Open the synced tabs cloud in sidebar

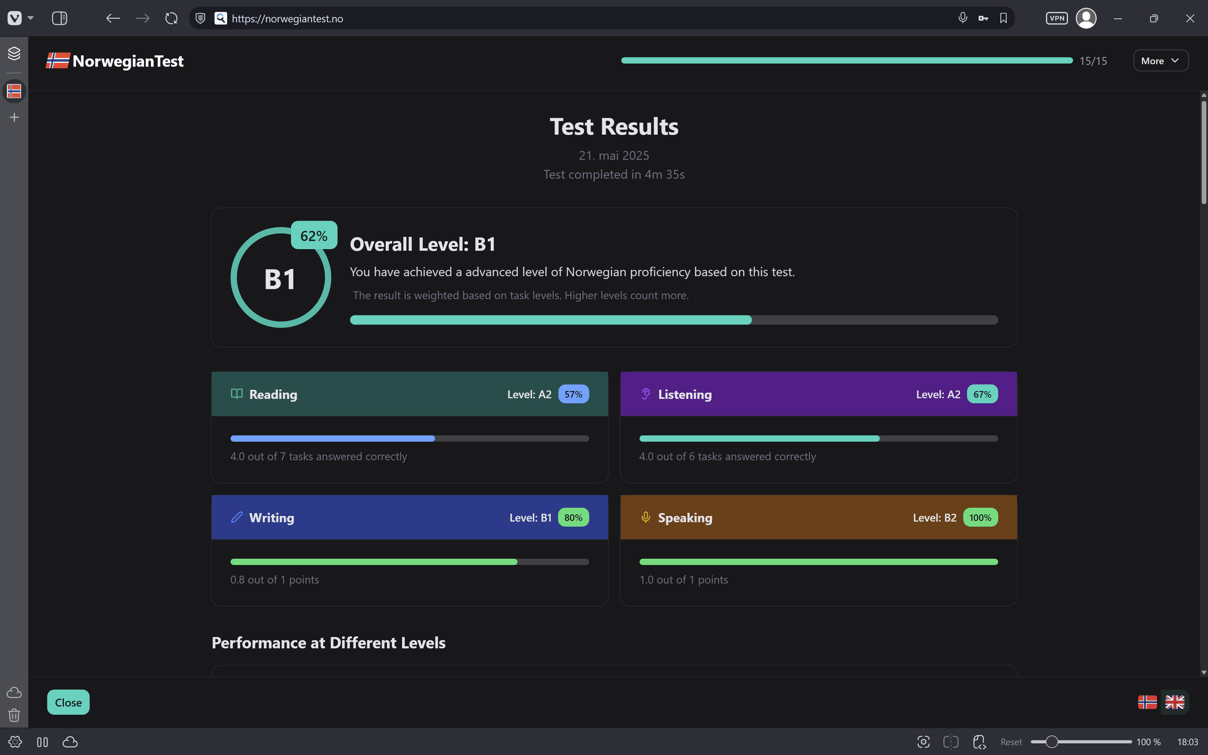[14, 693]
